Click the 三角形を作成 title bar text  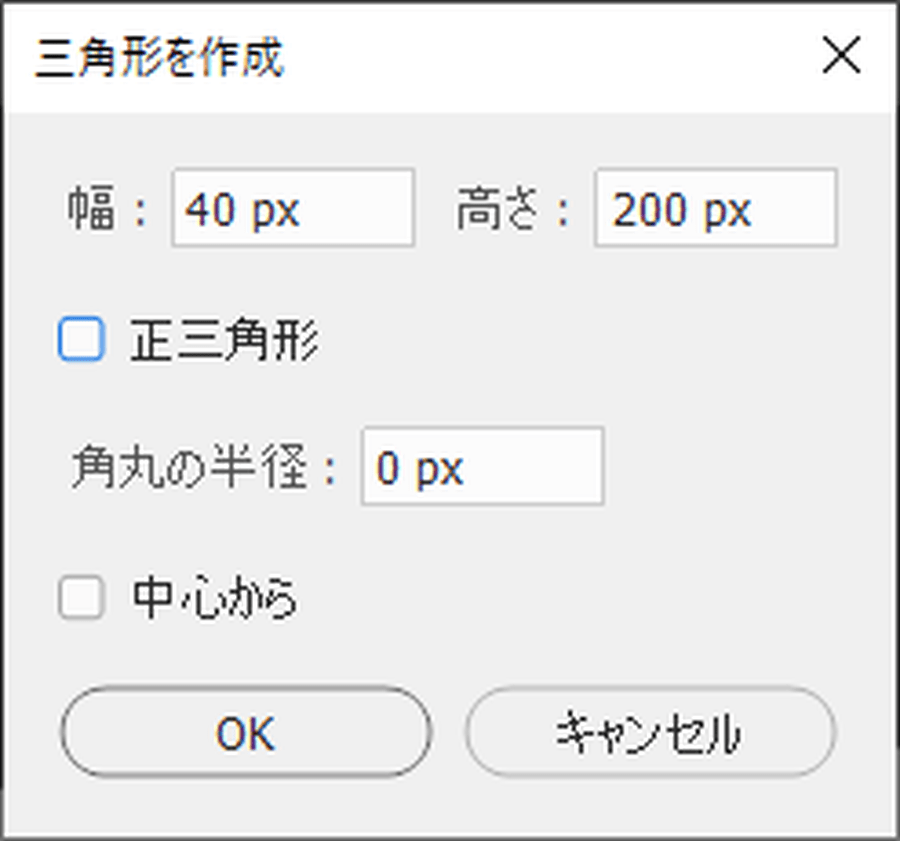pos(160,58)
